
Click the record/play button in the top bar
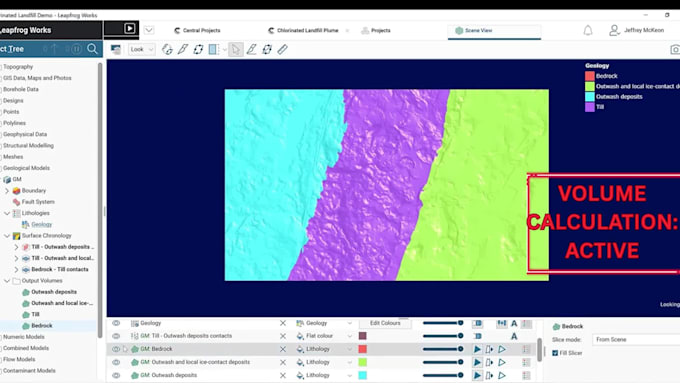point(129,29)
